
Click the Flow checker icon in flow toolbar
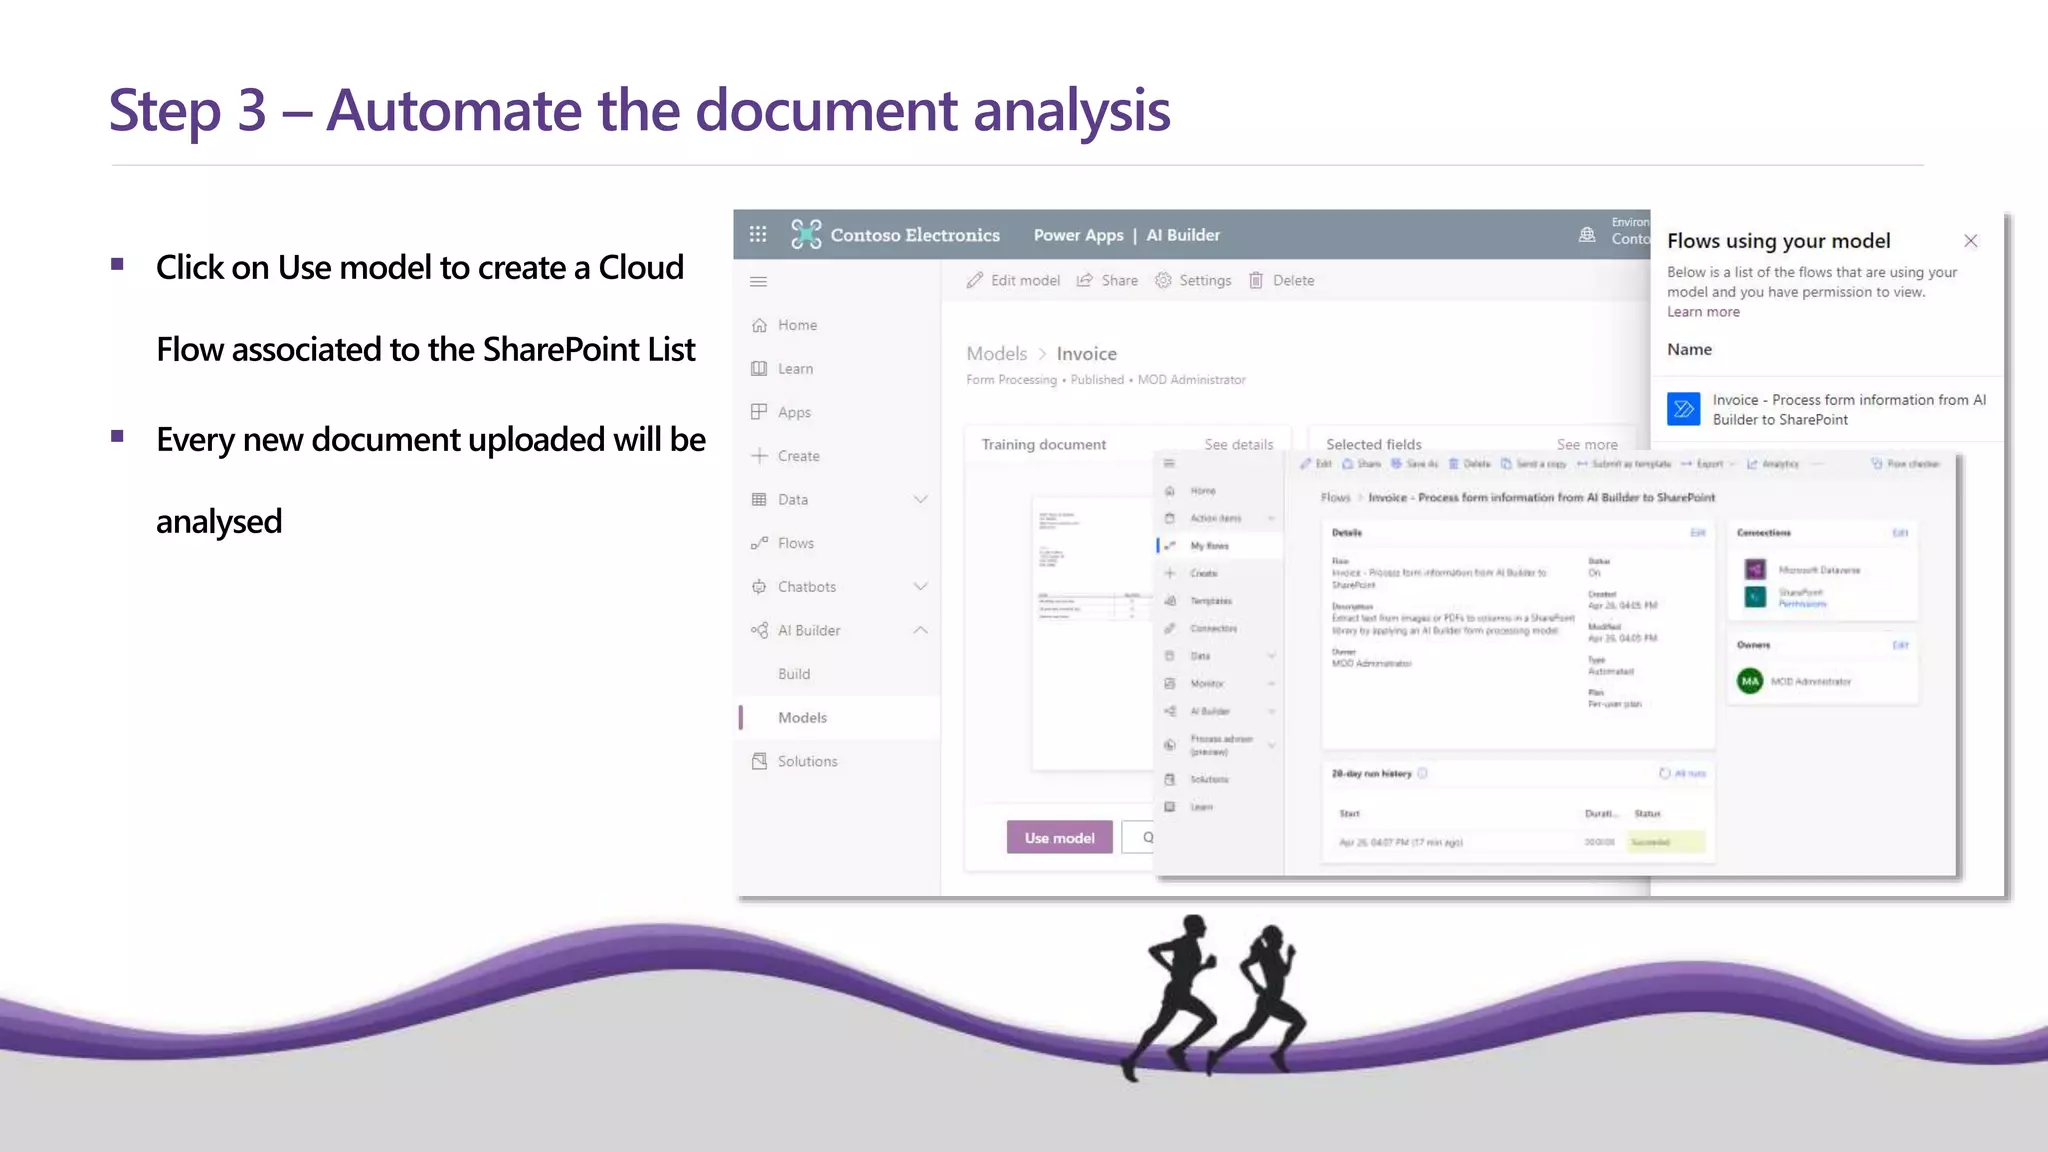click(x=1876, y=464)
